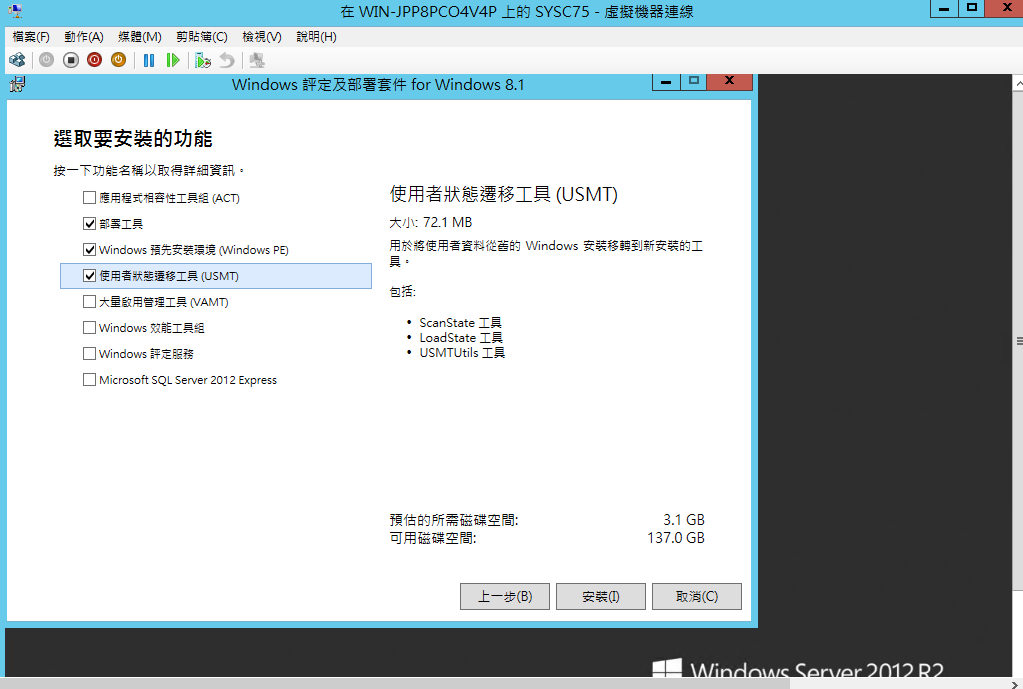Screen dimensions: 1023x689
Task: Click the VM connection window title icon
Action: tap(16, 10)
